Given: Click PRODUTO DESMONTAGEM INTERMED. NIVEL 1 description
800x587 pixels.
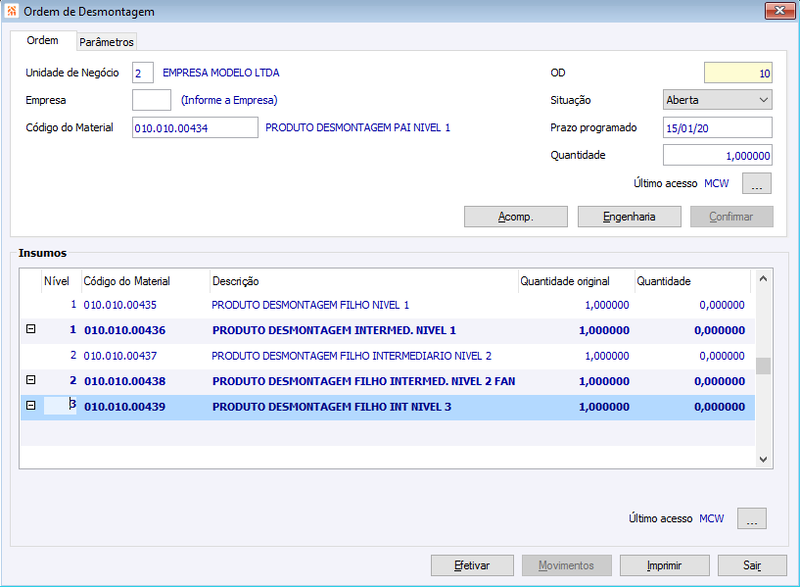Looking at the screenshot, I should [334, 330].
